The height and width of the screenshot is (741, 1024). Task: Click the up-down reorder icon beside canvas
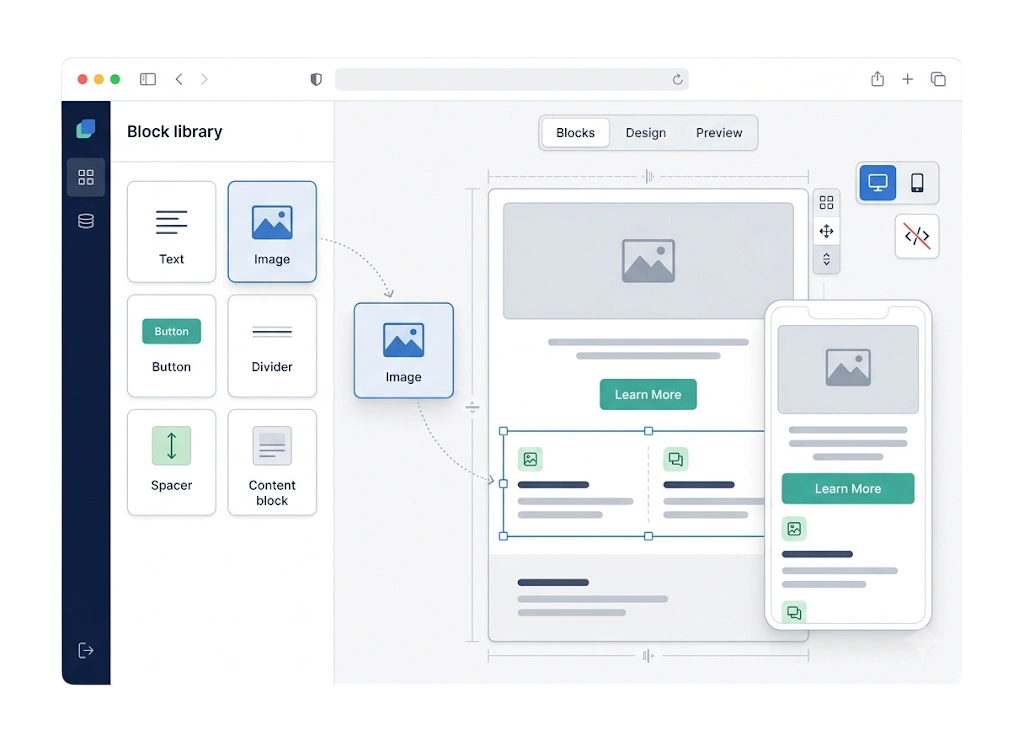pyautogui.click(x=826, y=259)
